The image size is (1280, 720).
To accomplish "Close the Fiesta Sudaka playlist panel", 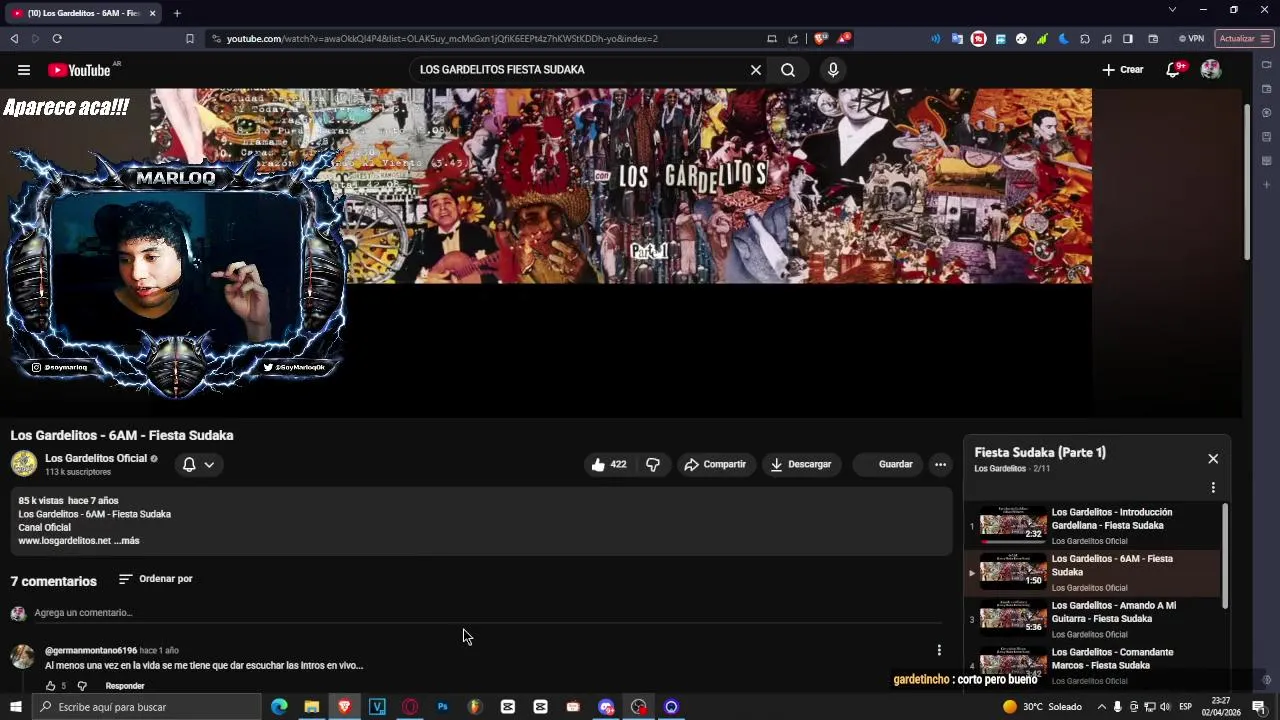I will (1213, 459).
